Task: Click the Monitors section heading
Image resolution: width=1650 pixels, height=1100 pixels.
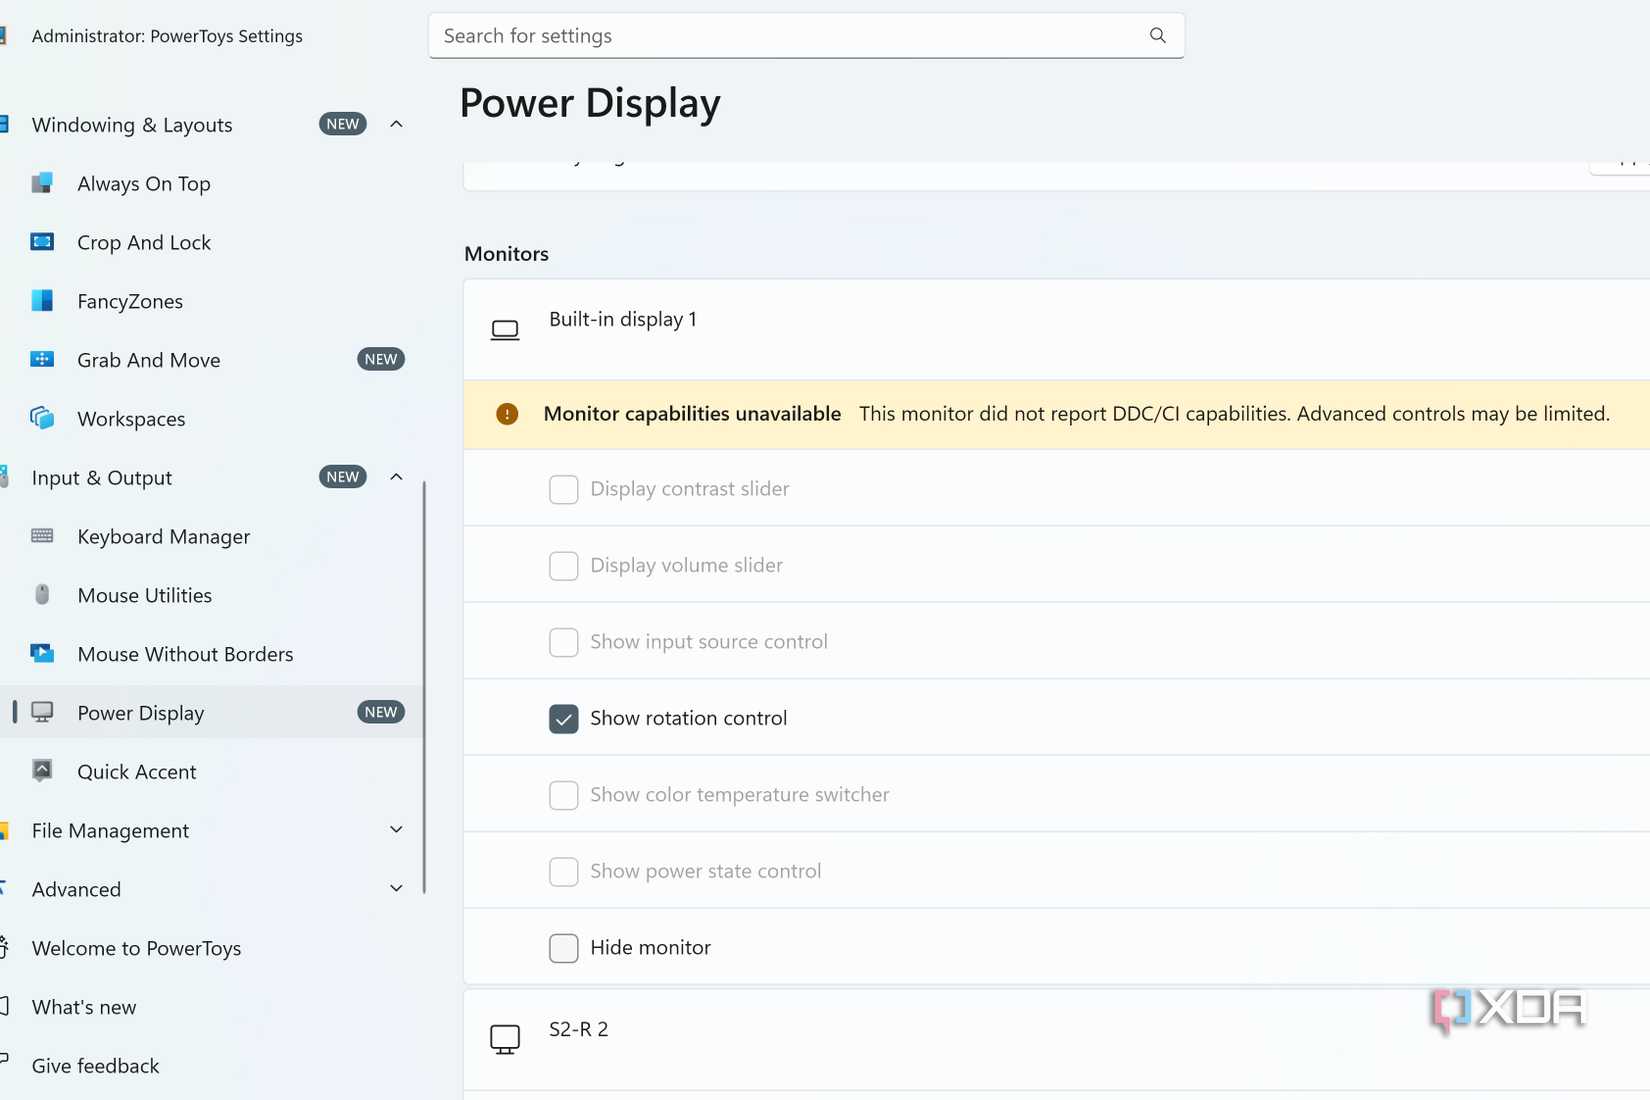Action: coord(506,254)
